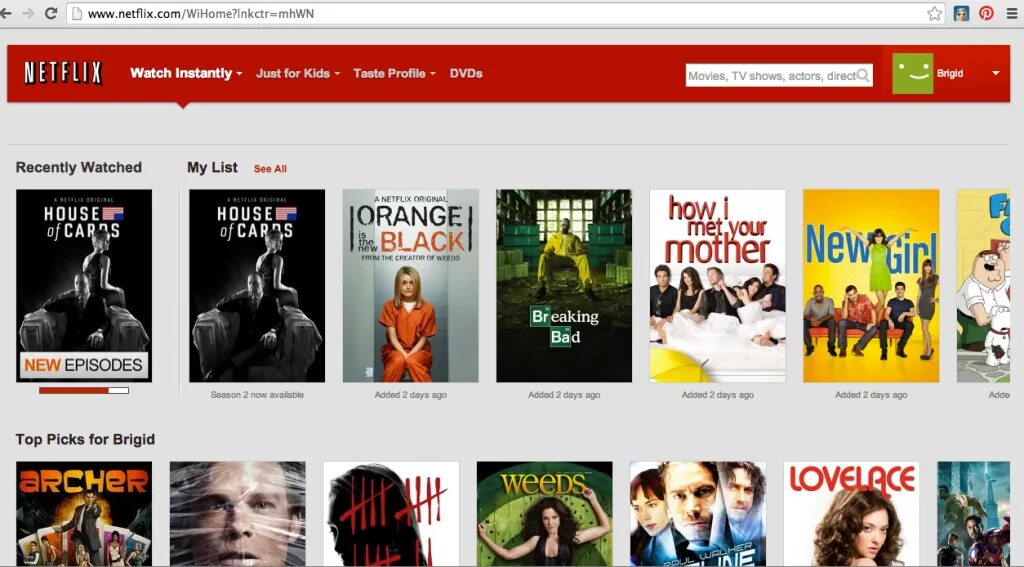Image resolution: width=1024 pixels, height=567 pixels.
Task: Open the Archer poster in Top Picks
Action: tap(84, 514)
